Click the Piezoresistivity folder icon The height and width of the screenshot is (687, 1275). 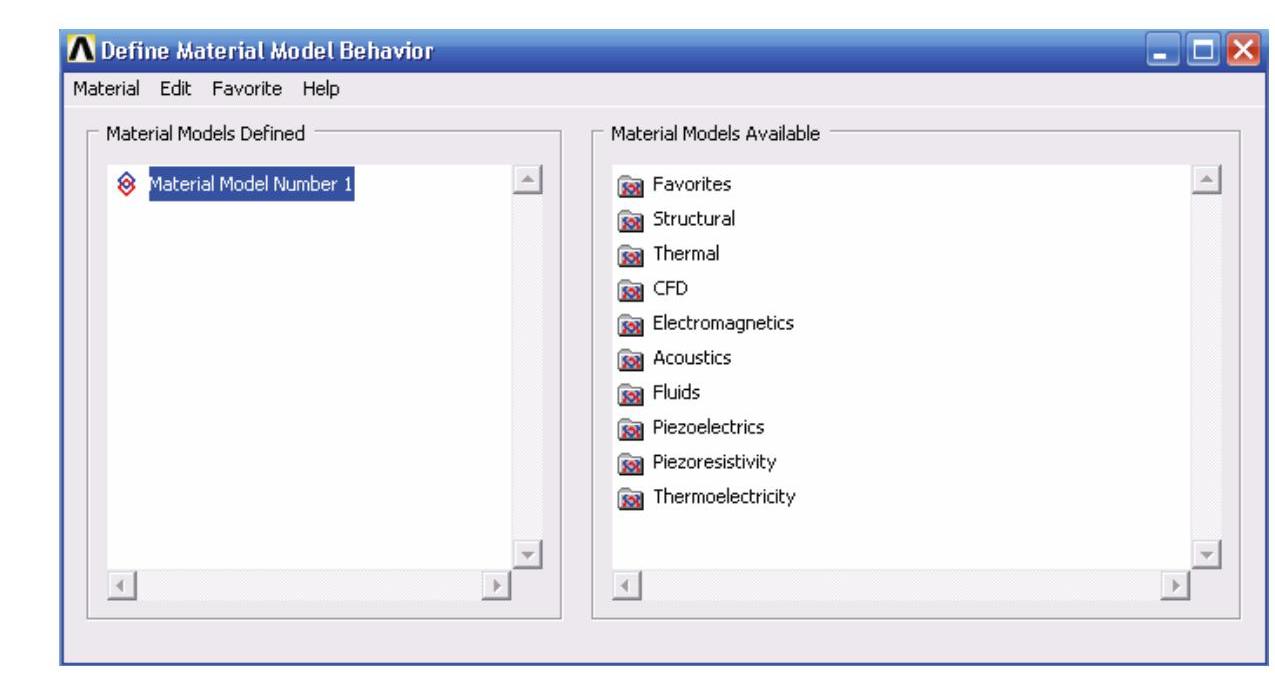(631, 463)
